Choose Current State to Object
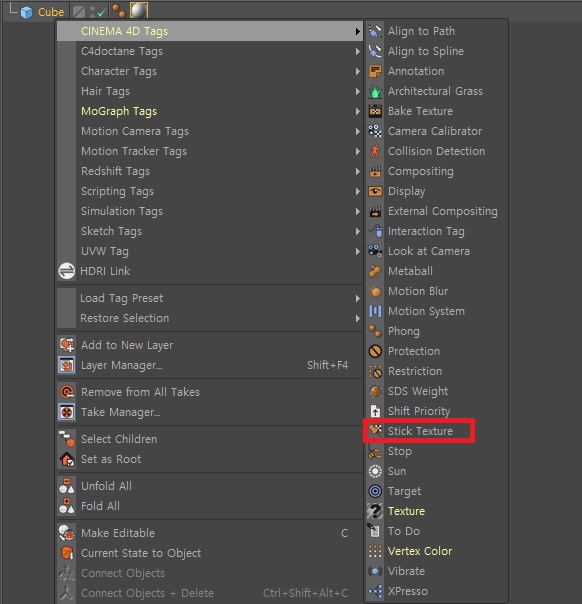The height and width of the screenshot is (604, 582). [x=210, y=553]
